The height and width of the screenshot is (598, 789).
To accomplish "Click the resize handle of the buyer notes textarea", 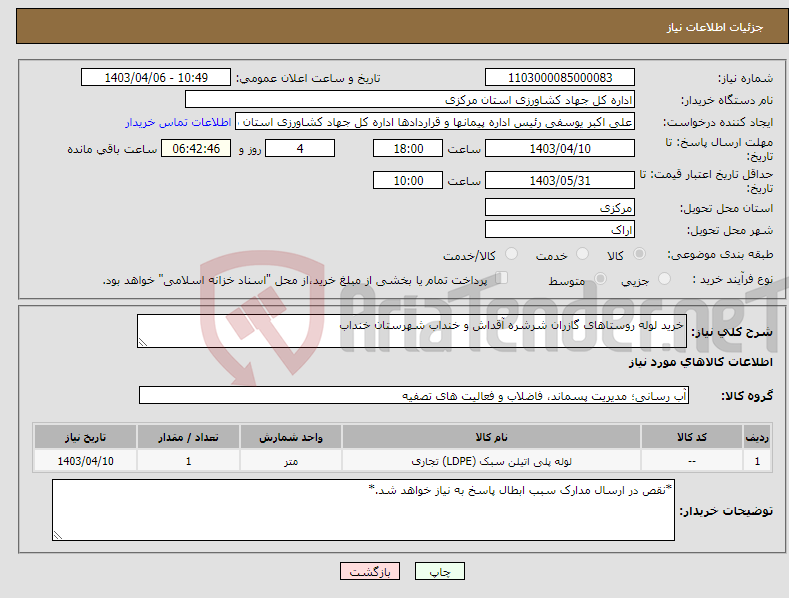I will [58, 535].
